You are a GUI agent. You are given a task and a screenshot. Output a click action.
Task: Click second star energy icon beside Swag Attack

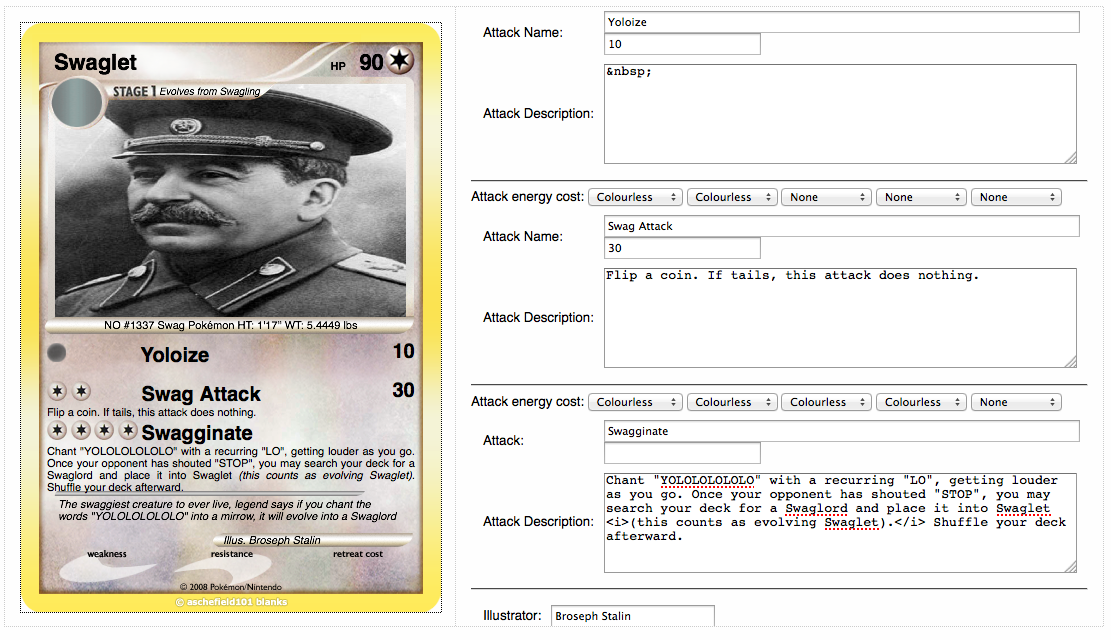tap(82, 391)
